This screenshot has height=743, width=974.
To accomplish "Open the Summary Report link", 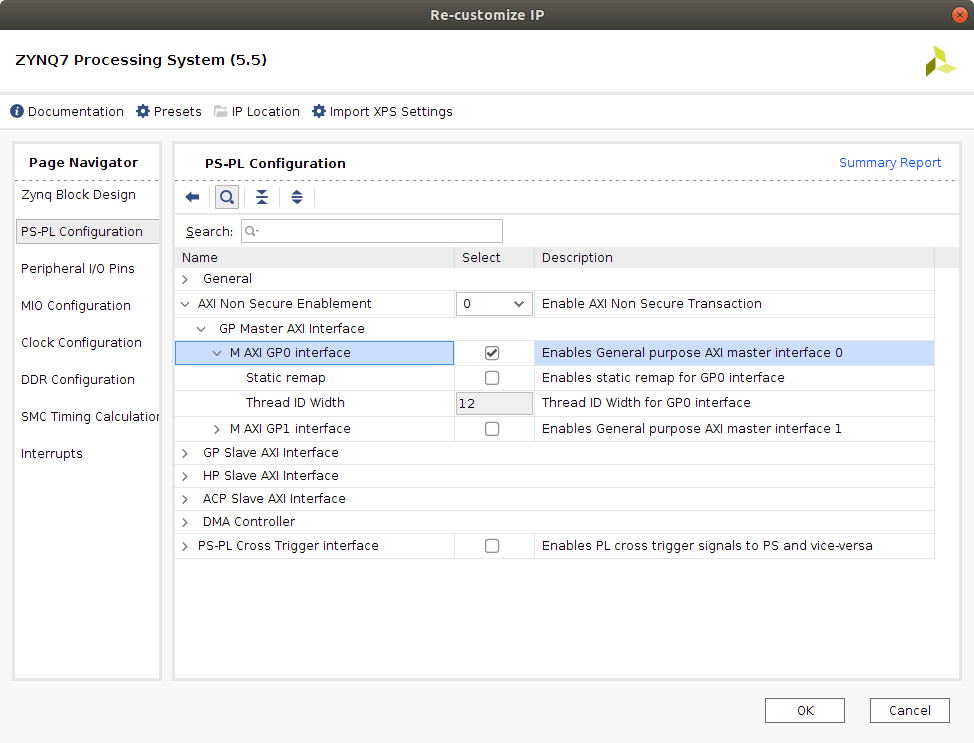I will 890,163.
